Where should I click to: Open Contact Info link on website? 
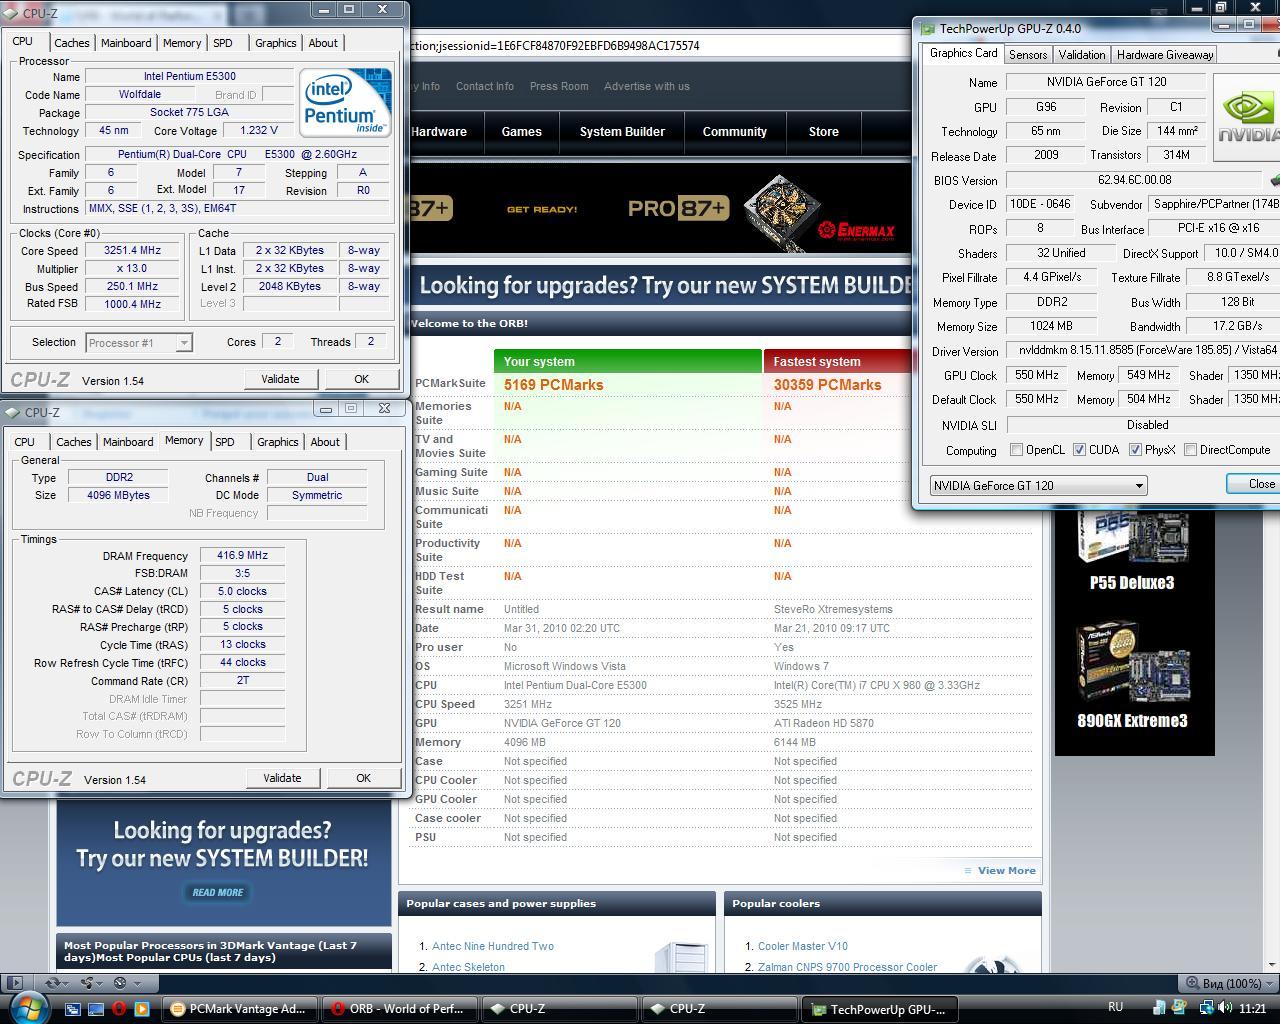(485, 86)
